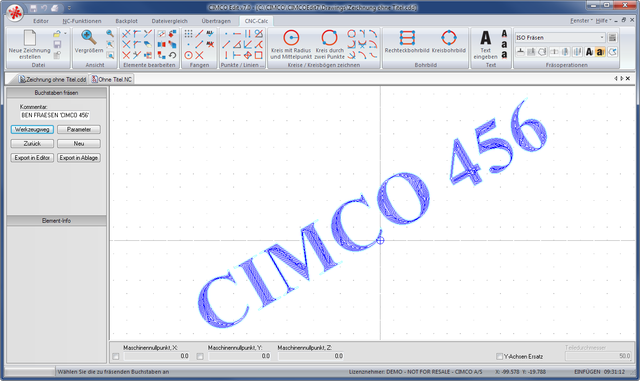Select Kreis durch zwei Punkte tool

click(x=329, y=38)
